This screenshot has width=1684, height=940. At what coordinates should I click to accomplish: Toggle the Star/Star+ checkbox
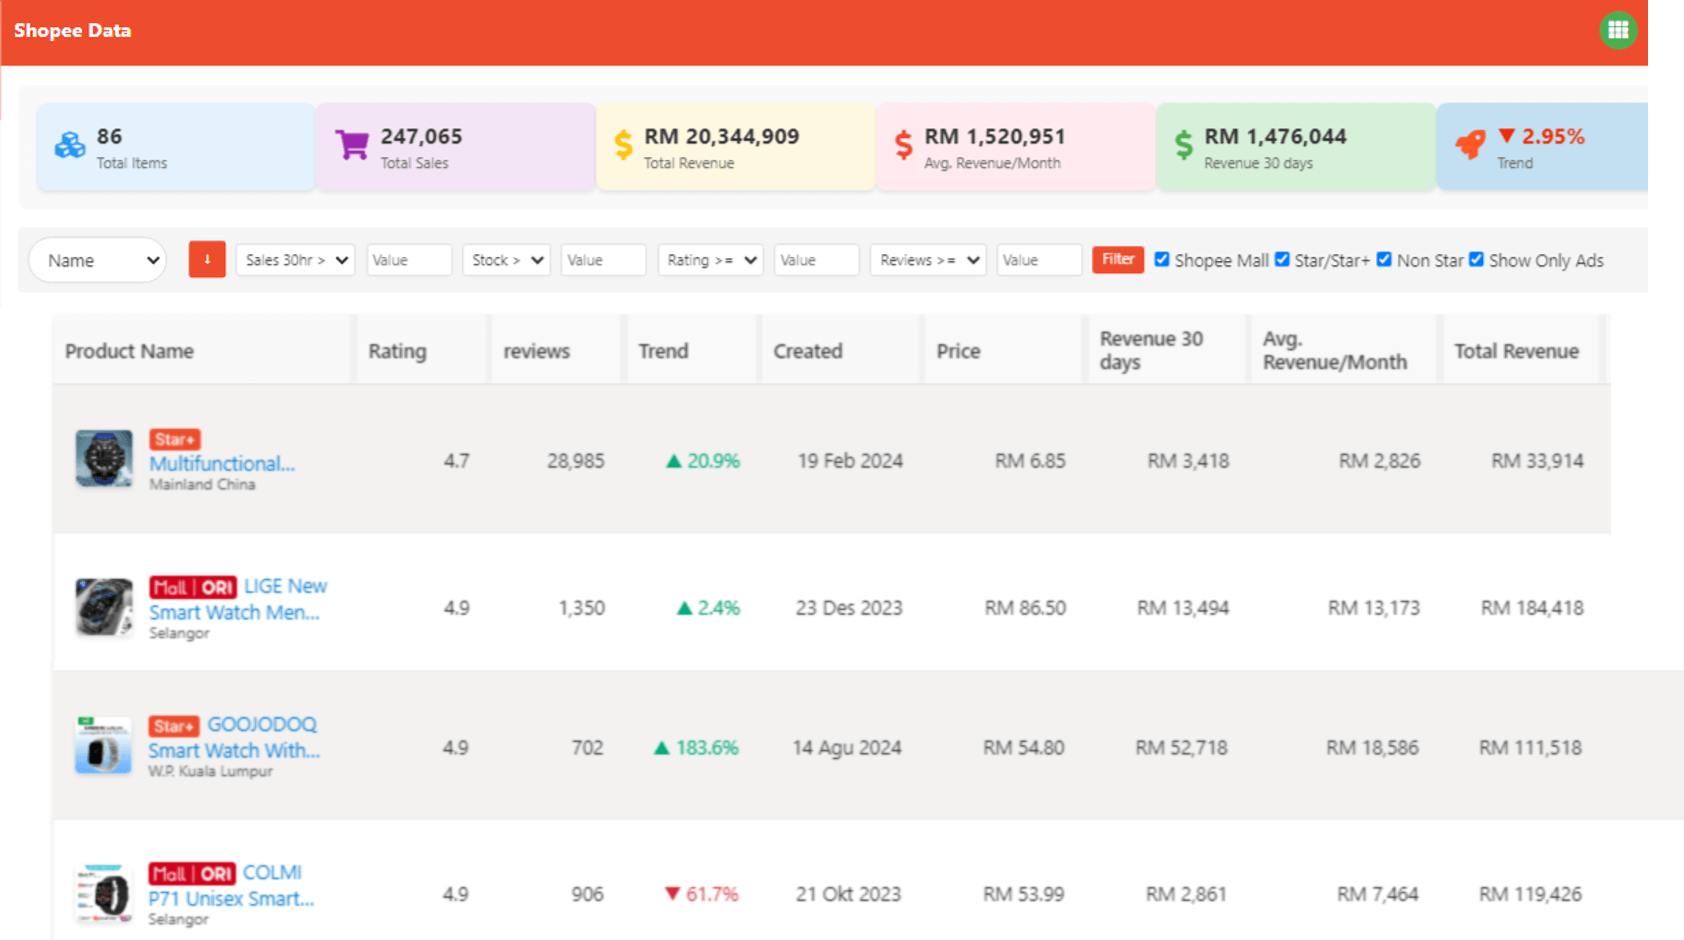pyautogui.click(x=1282, y=259)
